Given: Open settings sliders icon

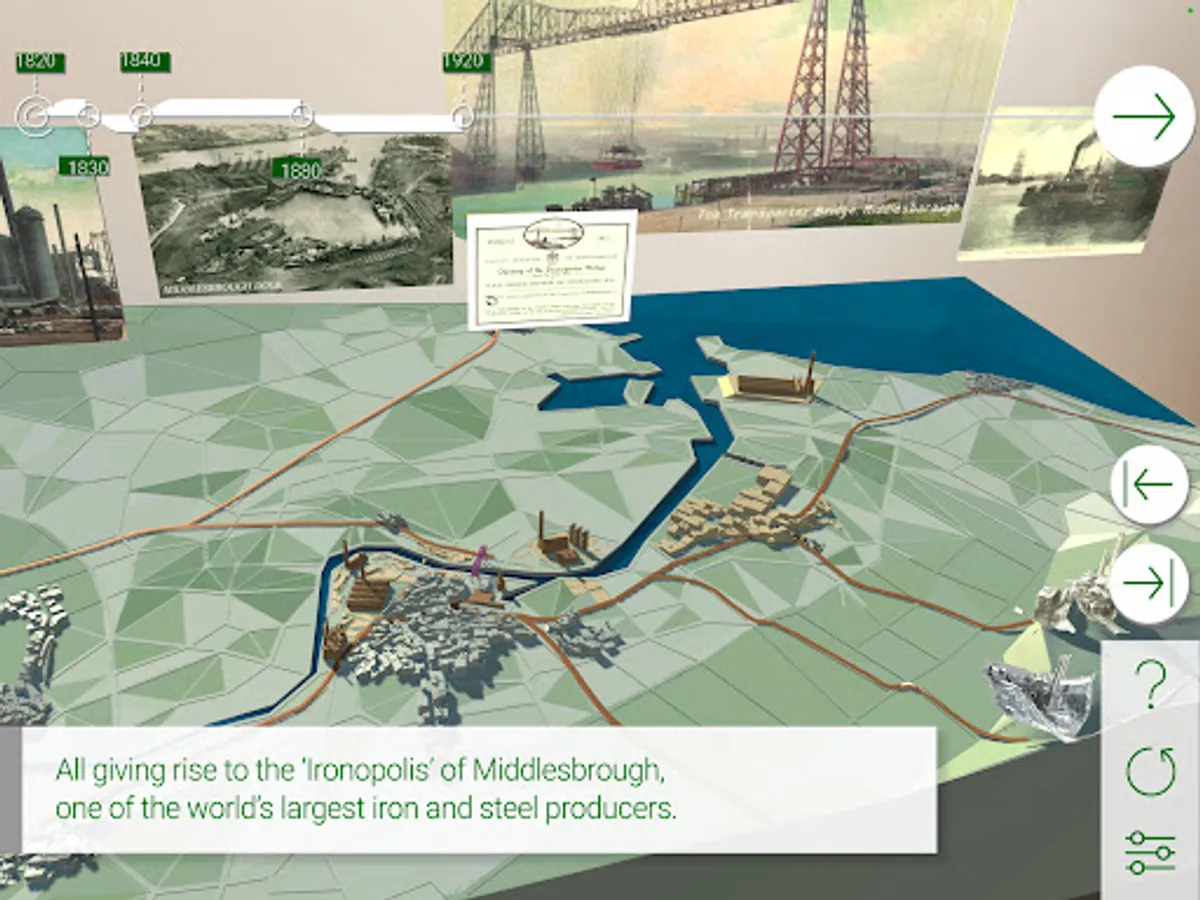Looking at the screenshot, I should coord(1150,852).
